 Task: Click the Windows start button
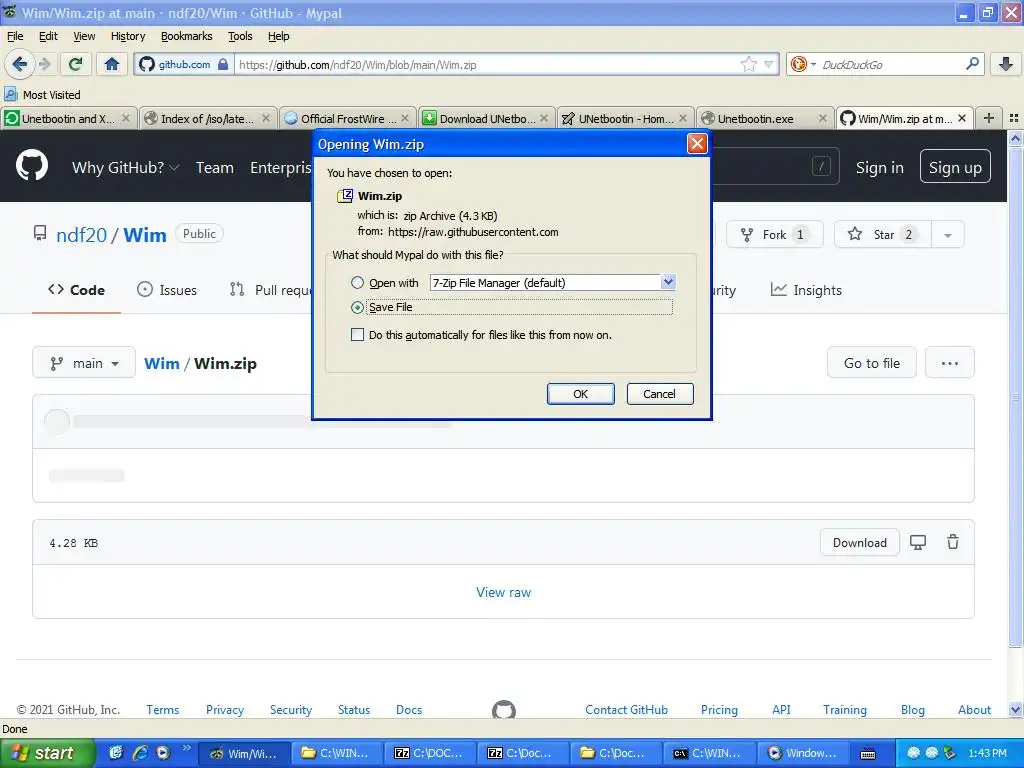pyautogui.click(x=47, y=753)
